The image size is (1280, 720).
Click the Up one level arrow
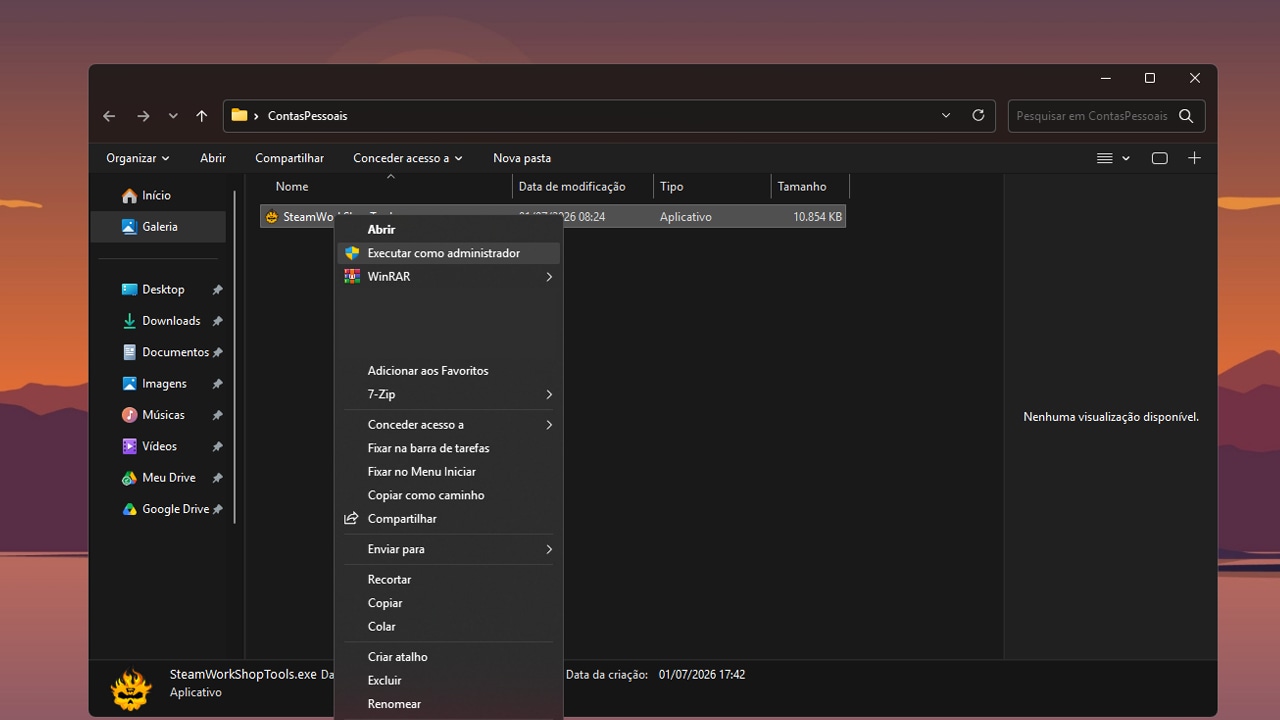(201, 116)
